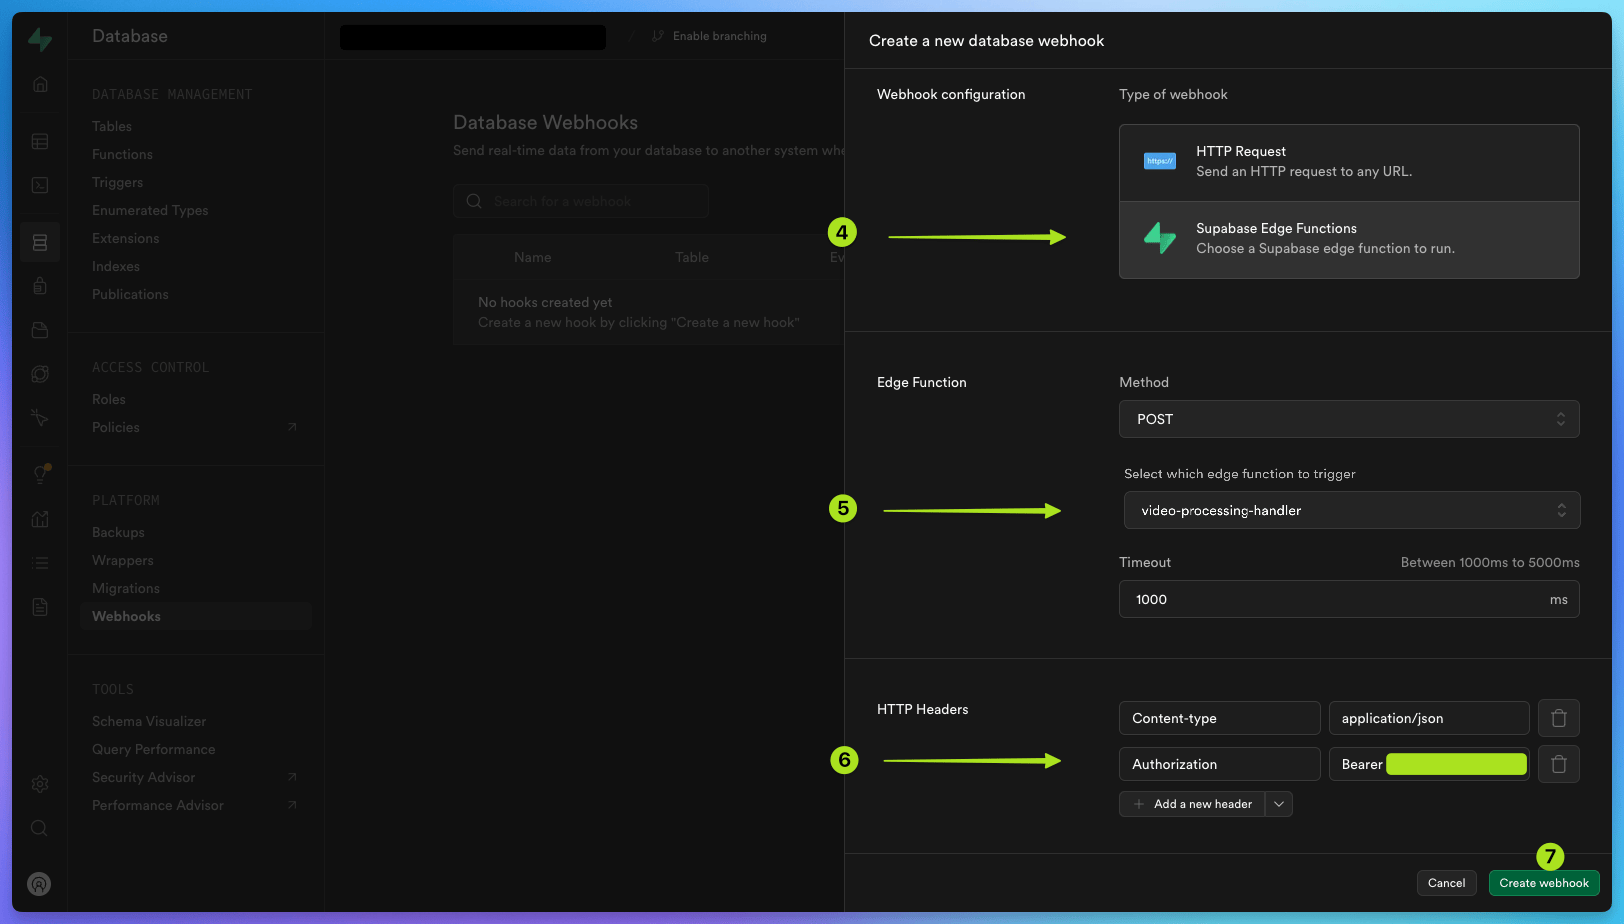Open the Table Editor from the sidebar
Image resolution: width=1624 pixels, height=924 pixels.
[40, 141]
